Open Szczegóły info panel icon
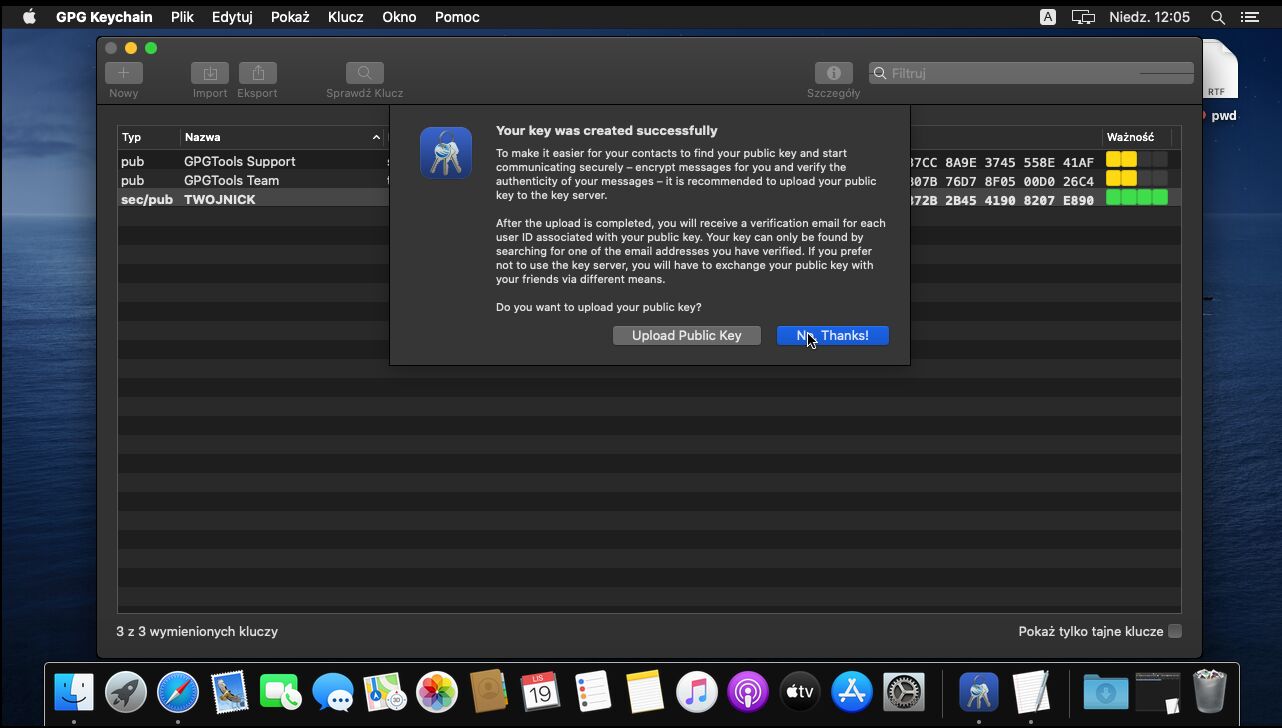 [x=833, y=73]
